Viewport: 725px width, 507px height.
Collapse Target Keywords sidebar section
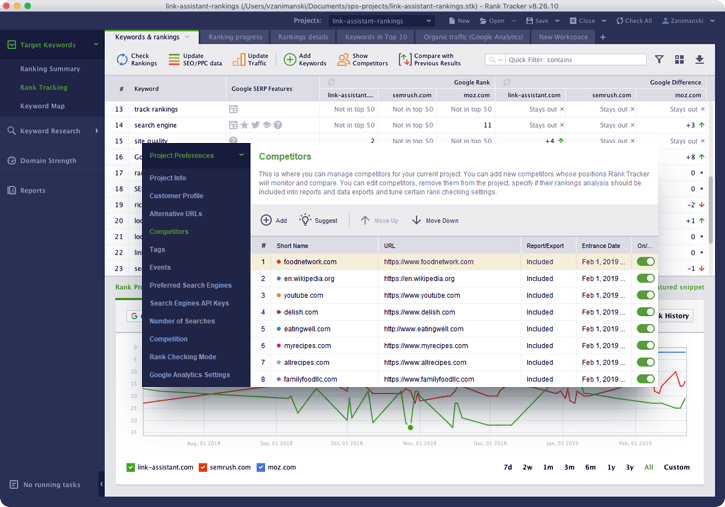(96, 44)
